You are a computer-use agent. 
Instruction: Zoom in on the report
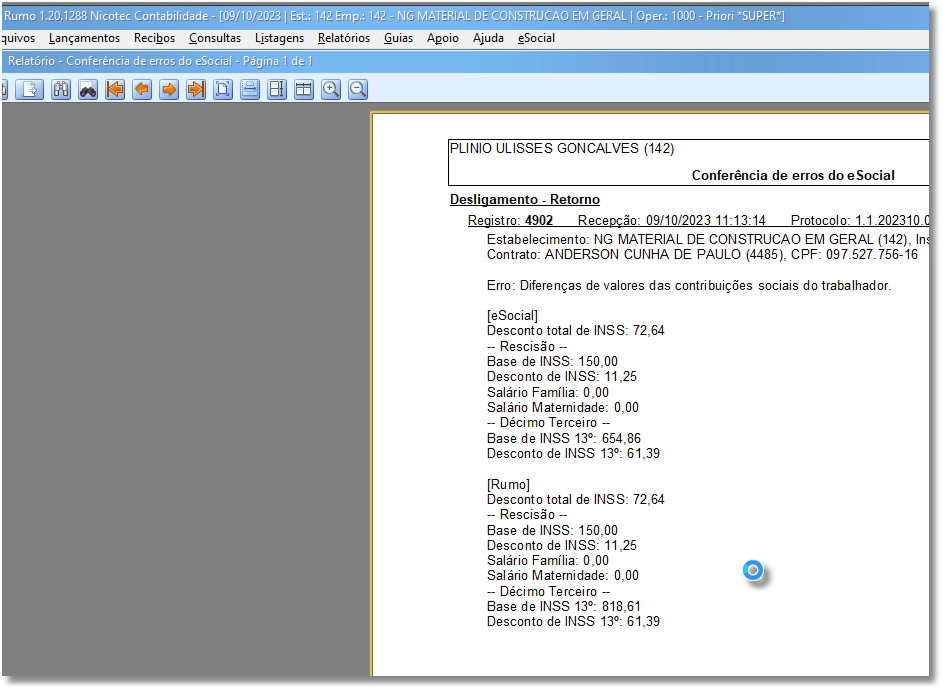pos(331,90)
